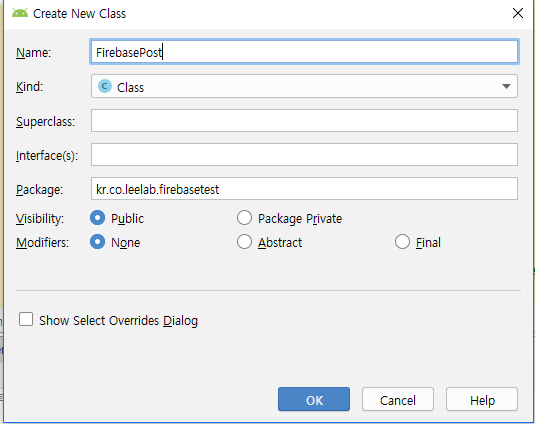Set the modifier to Abstract
535x424 pixels.
pyautogui.click(x=244, y=242)
